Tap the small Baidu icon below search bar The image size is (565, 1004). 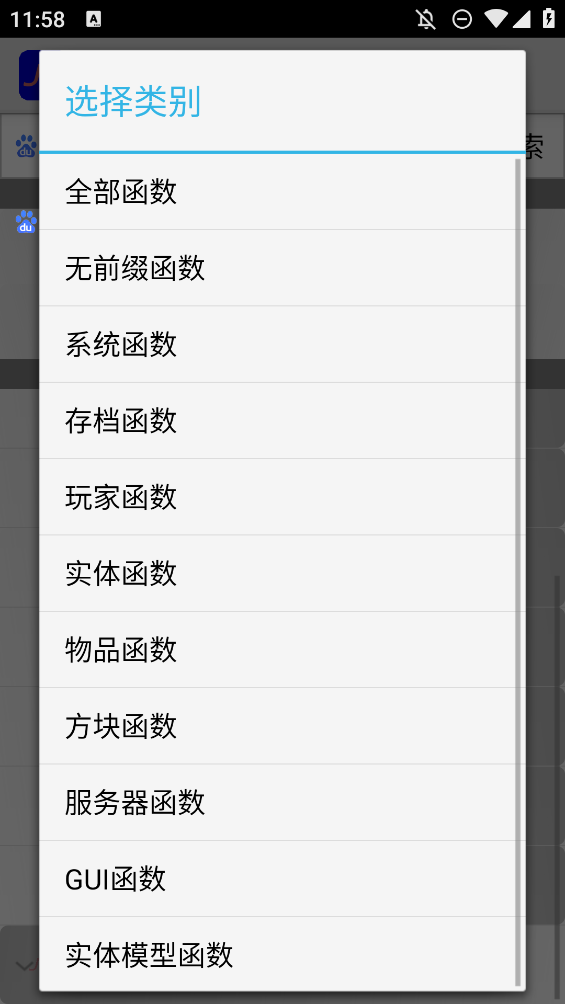coord(26,222)
